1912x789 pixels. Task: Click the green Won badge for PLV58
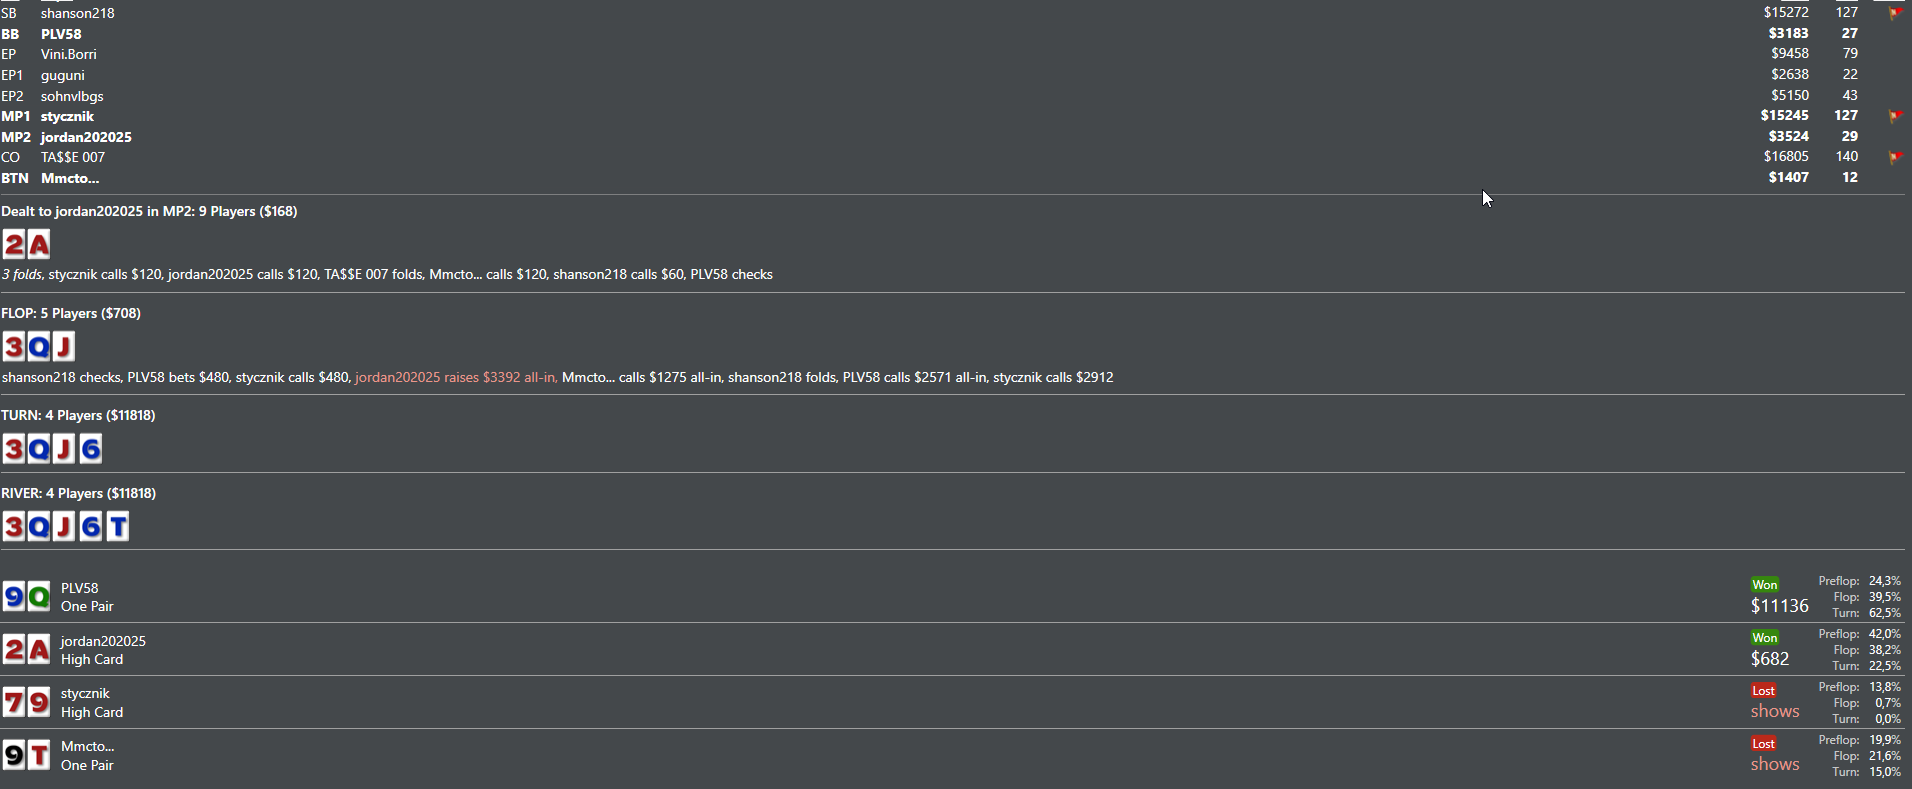pyautogui.click(x=1764, y=585)
